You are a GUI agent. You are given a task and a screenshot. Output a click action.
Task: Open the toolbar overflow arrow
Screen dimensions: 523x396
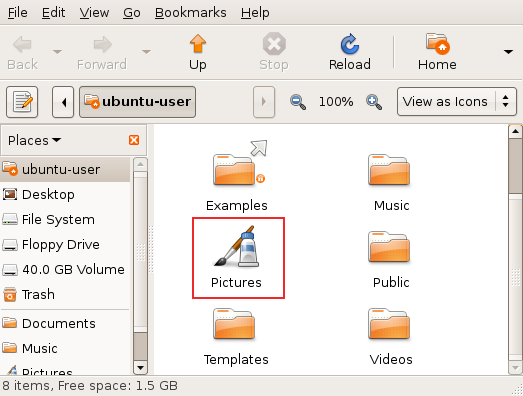click(x=508, y=52)
